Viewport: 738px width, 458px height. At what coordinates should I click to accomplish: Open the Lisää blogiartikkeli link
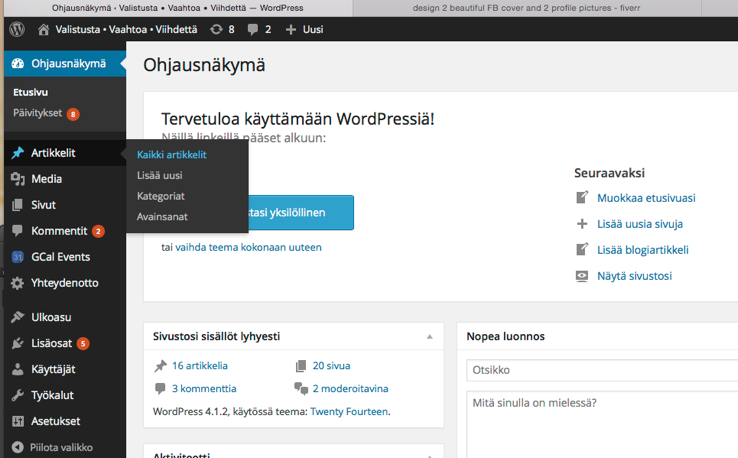coord(643,250)
